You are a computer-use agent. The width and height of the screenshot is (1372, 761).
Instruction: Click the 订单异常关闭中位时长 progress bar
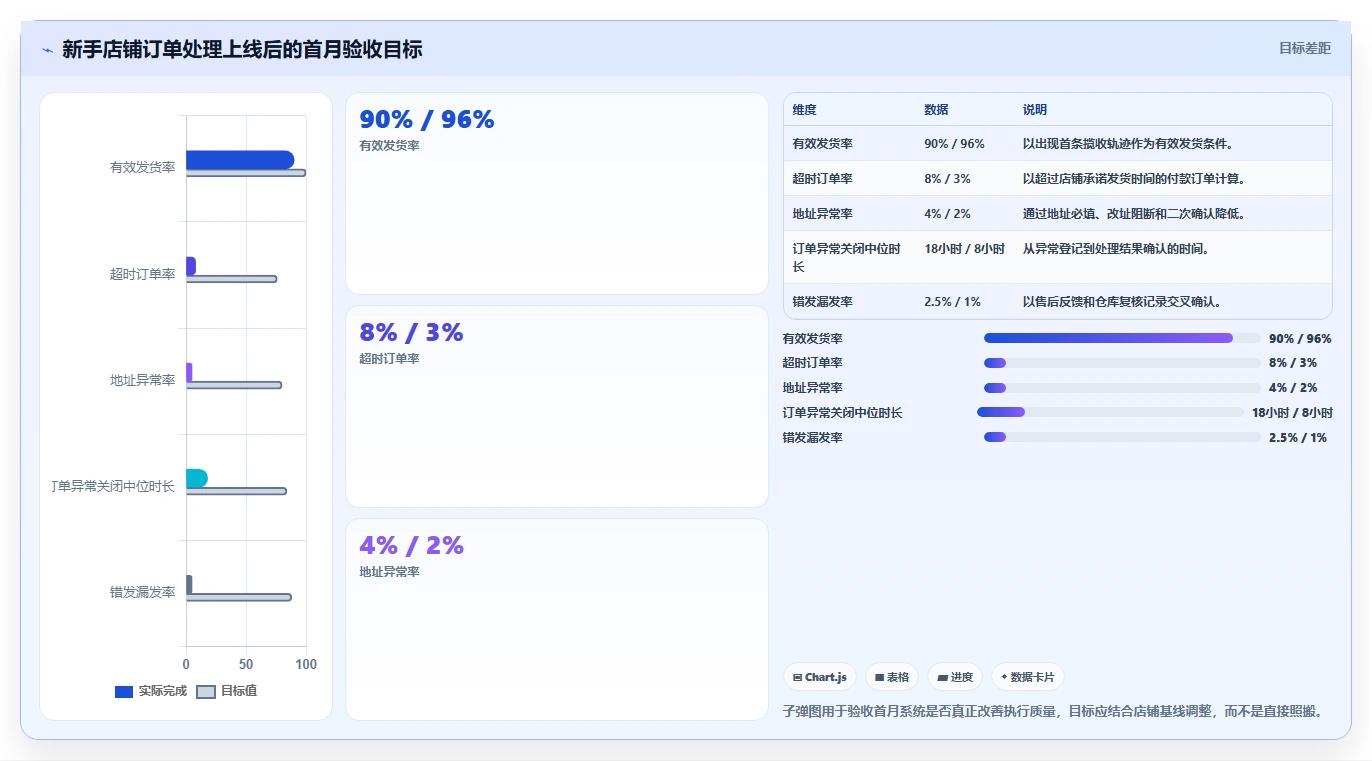pos(1110,412)
